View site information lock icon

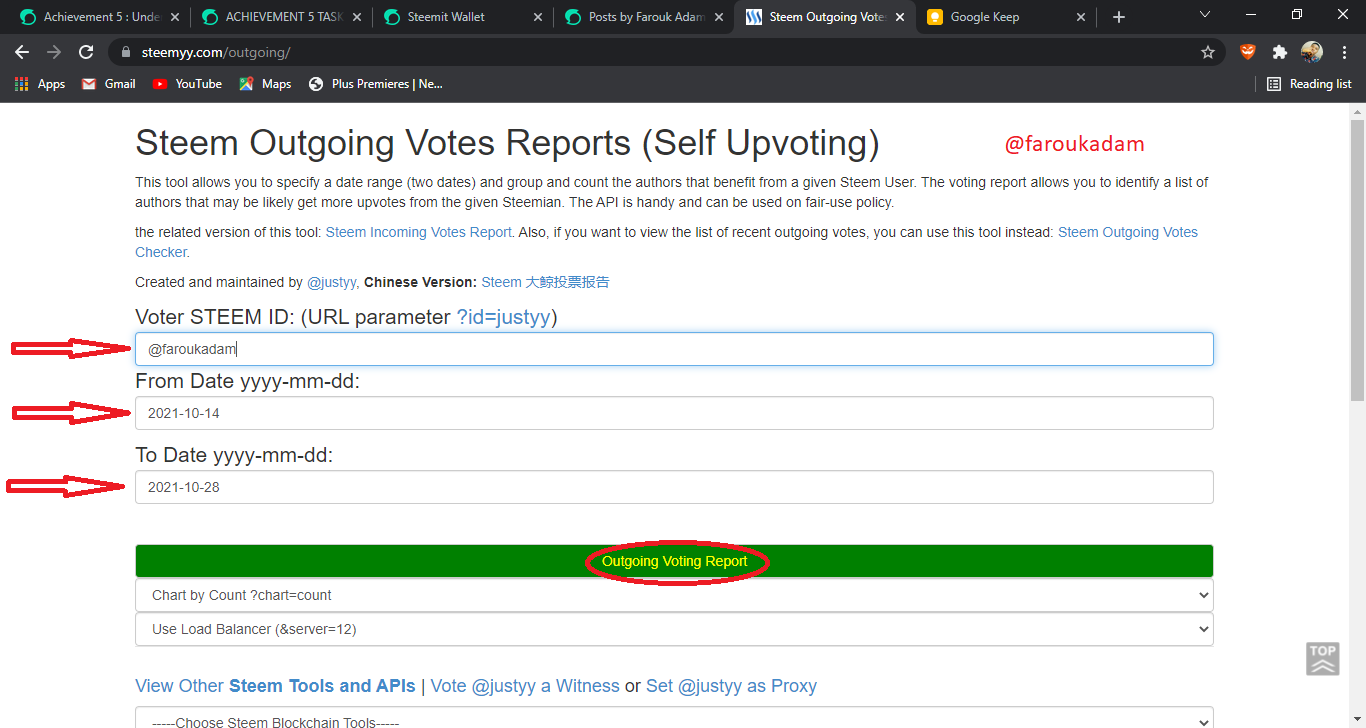pyautogui.click(x=125, y=52)
